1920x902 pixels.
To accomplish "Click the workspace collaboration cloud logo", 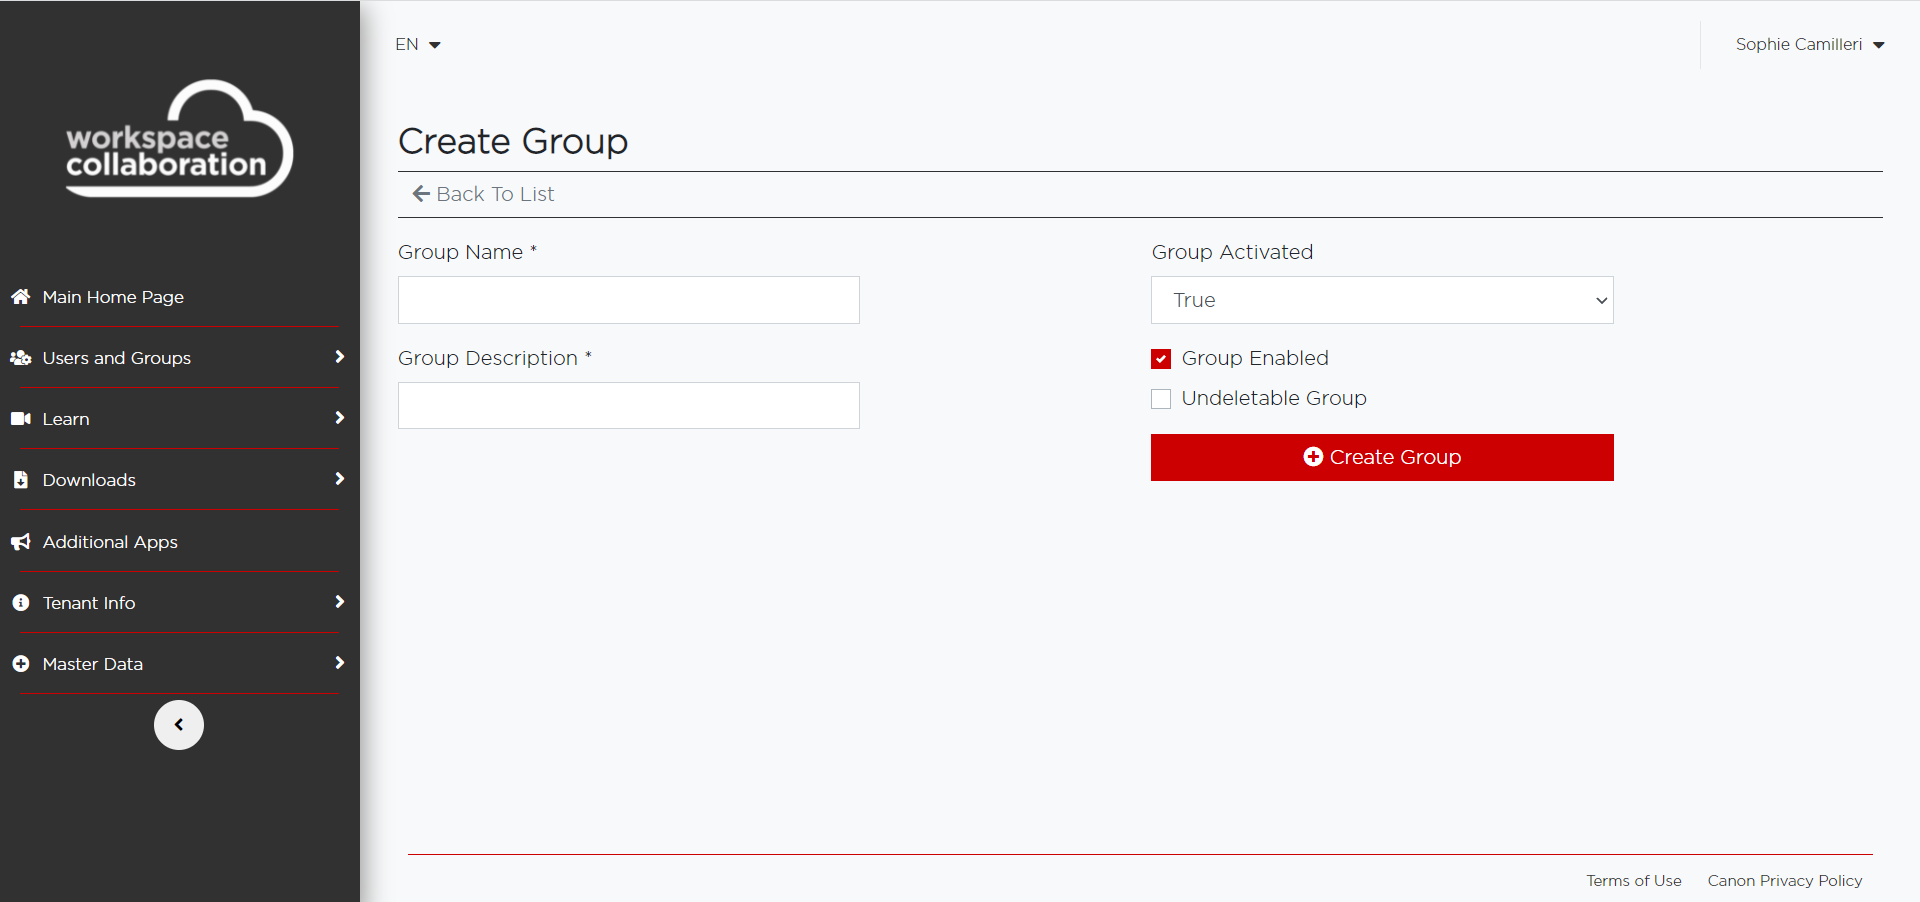I will [x=179, y=140].
